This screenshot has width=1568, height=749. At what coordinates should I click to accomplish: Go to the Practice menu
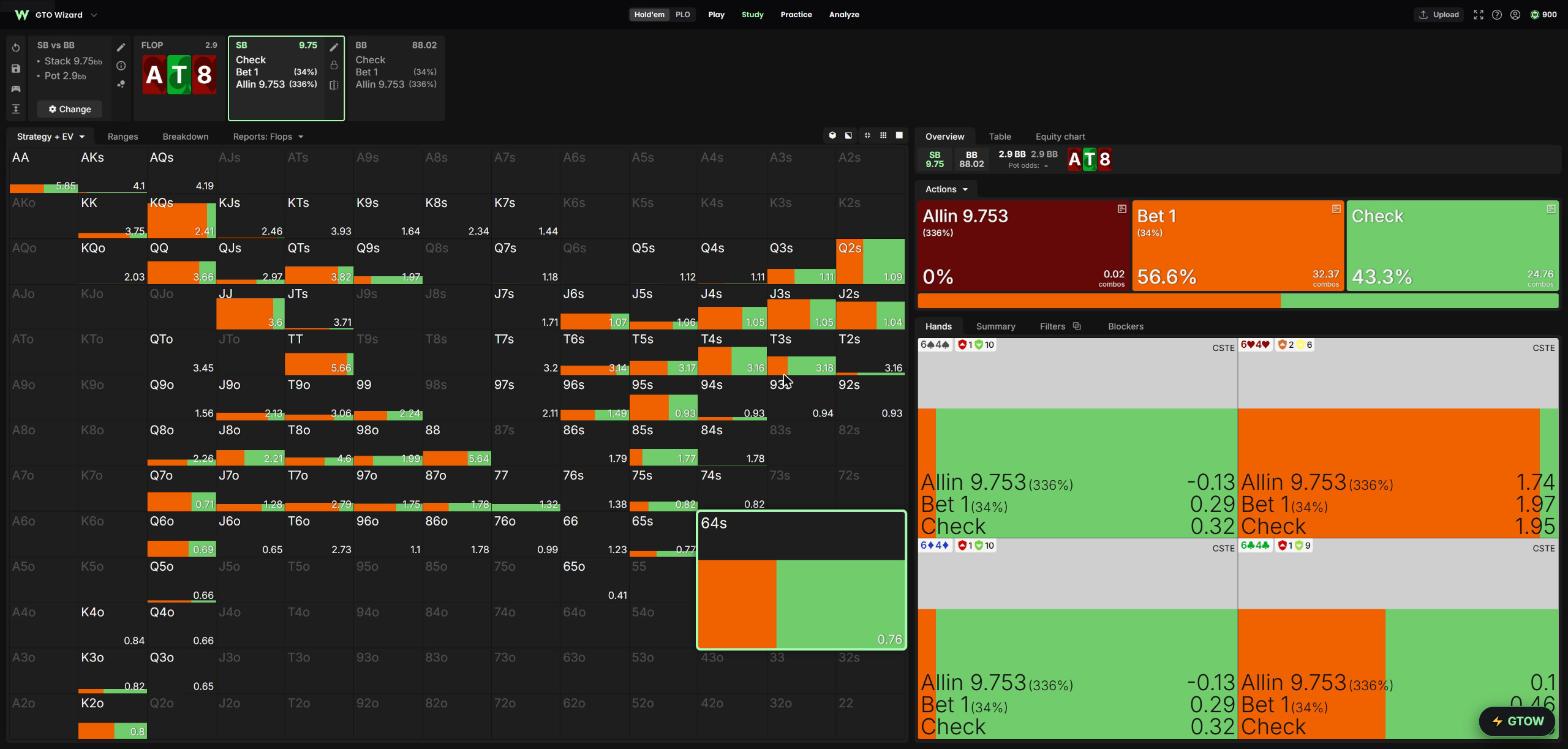pos(796,15)
